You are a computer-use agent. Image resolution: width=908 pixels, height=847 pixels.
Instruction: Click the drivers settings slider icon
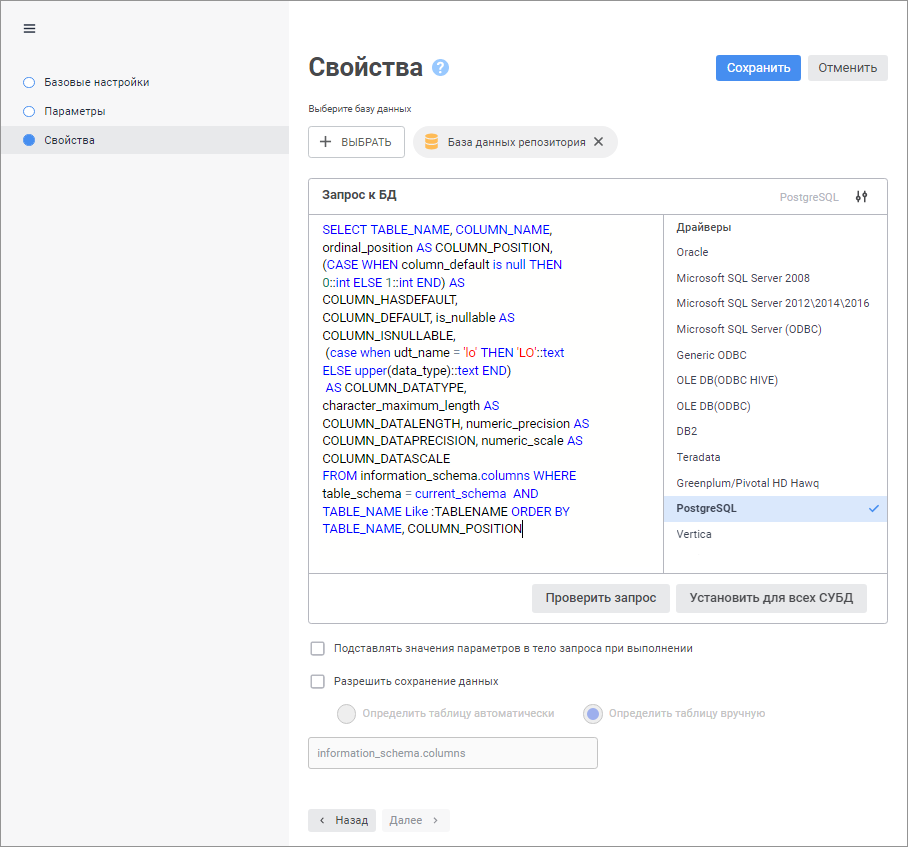(x=862, y=197)
